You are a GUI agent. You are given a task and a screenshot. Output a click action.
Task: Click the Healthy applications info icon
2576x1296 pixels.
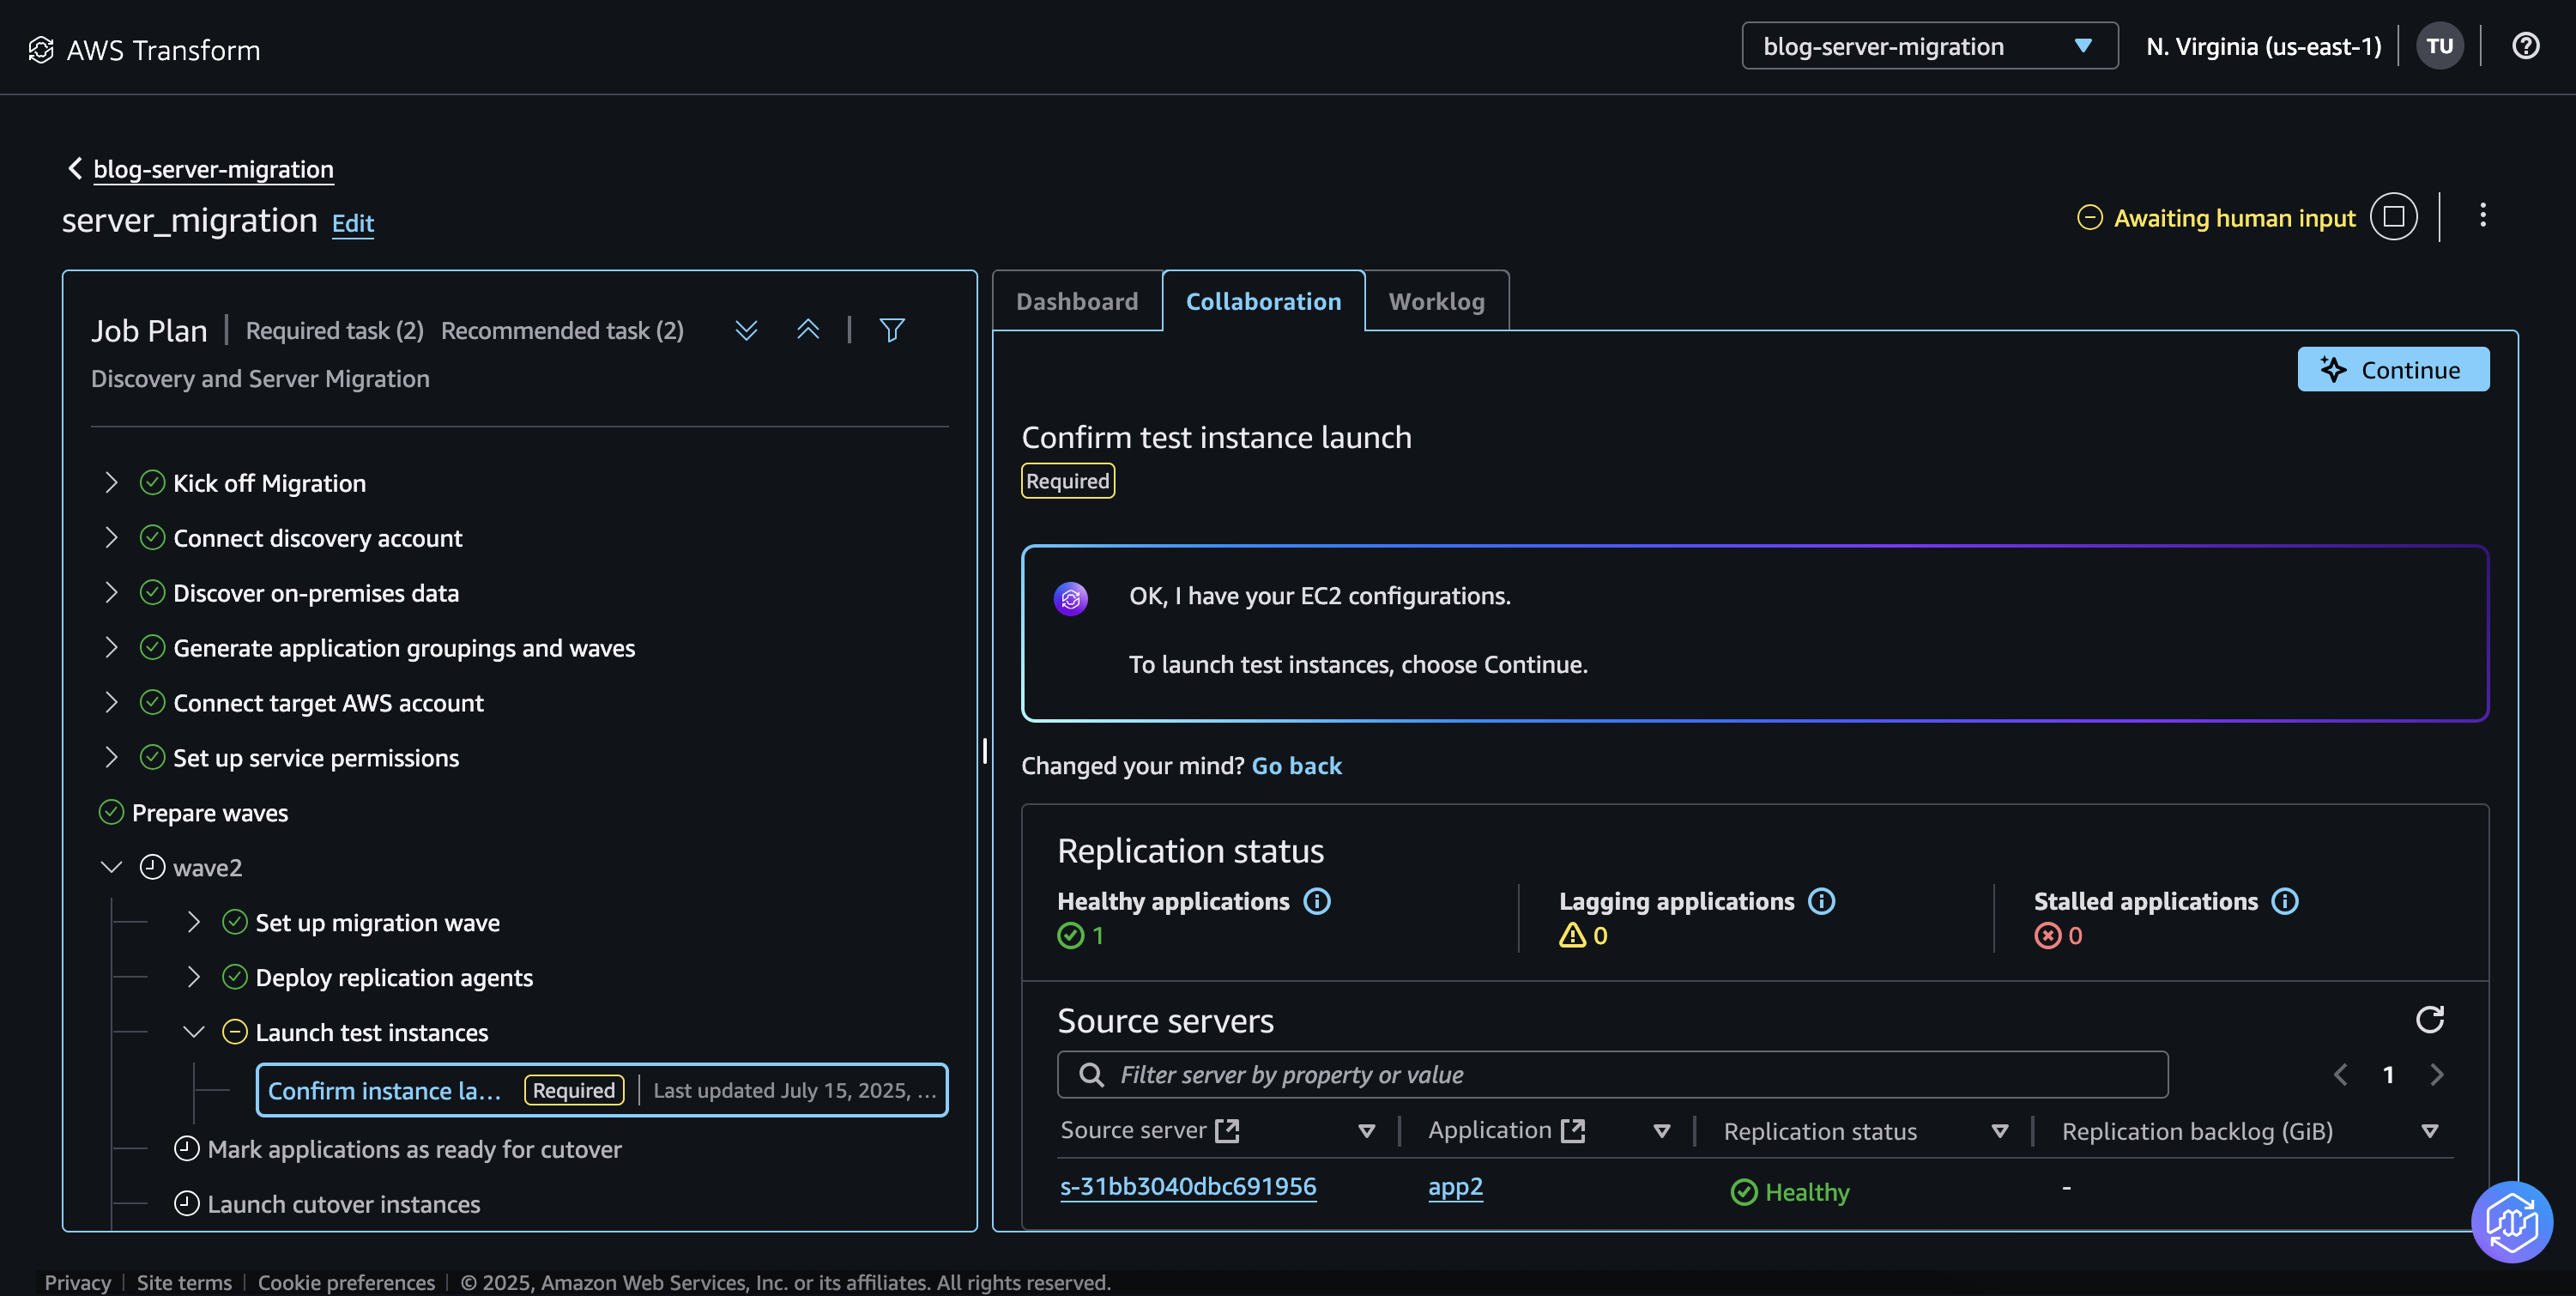[x=1318, y=901]
